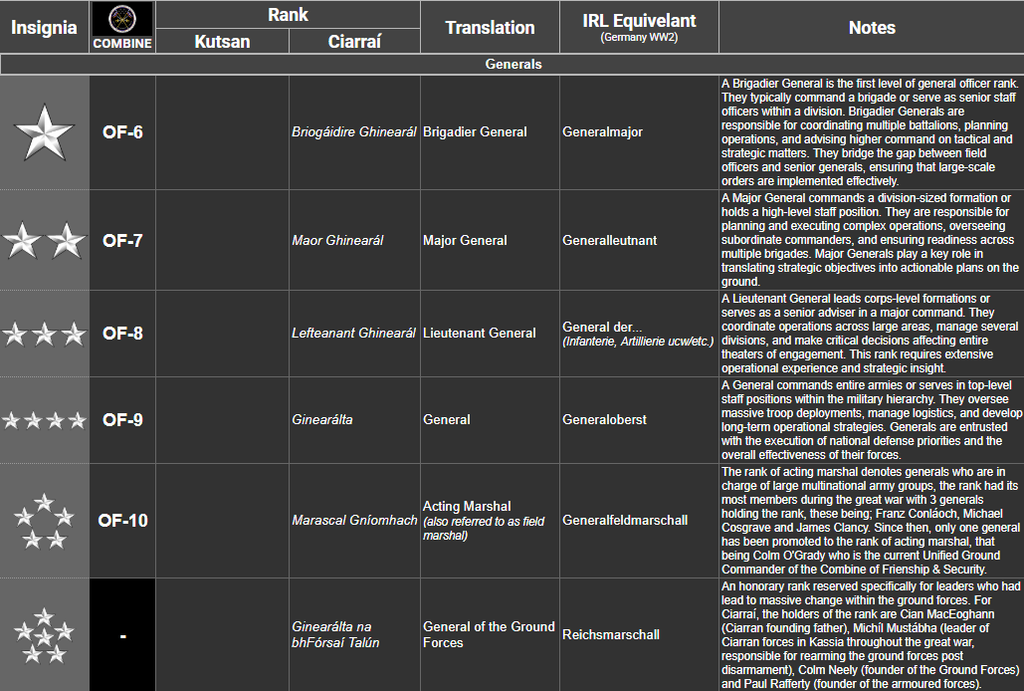Select the OF-7 code cell
Viewport: 1024px width, 691px height.
[x=123, y=240]
